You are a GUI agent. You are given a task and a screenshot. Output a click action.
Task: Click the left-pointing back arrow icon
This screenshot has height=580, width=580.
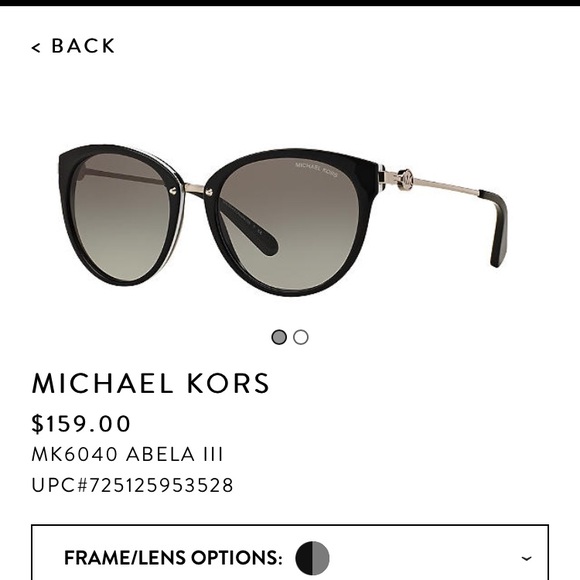36,47
